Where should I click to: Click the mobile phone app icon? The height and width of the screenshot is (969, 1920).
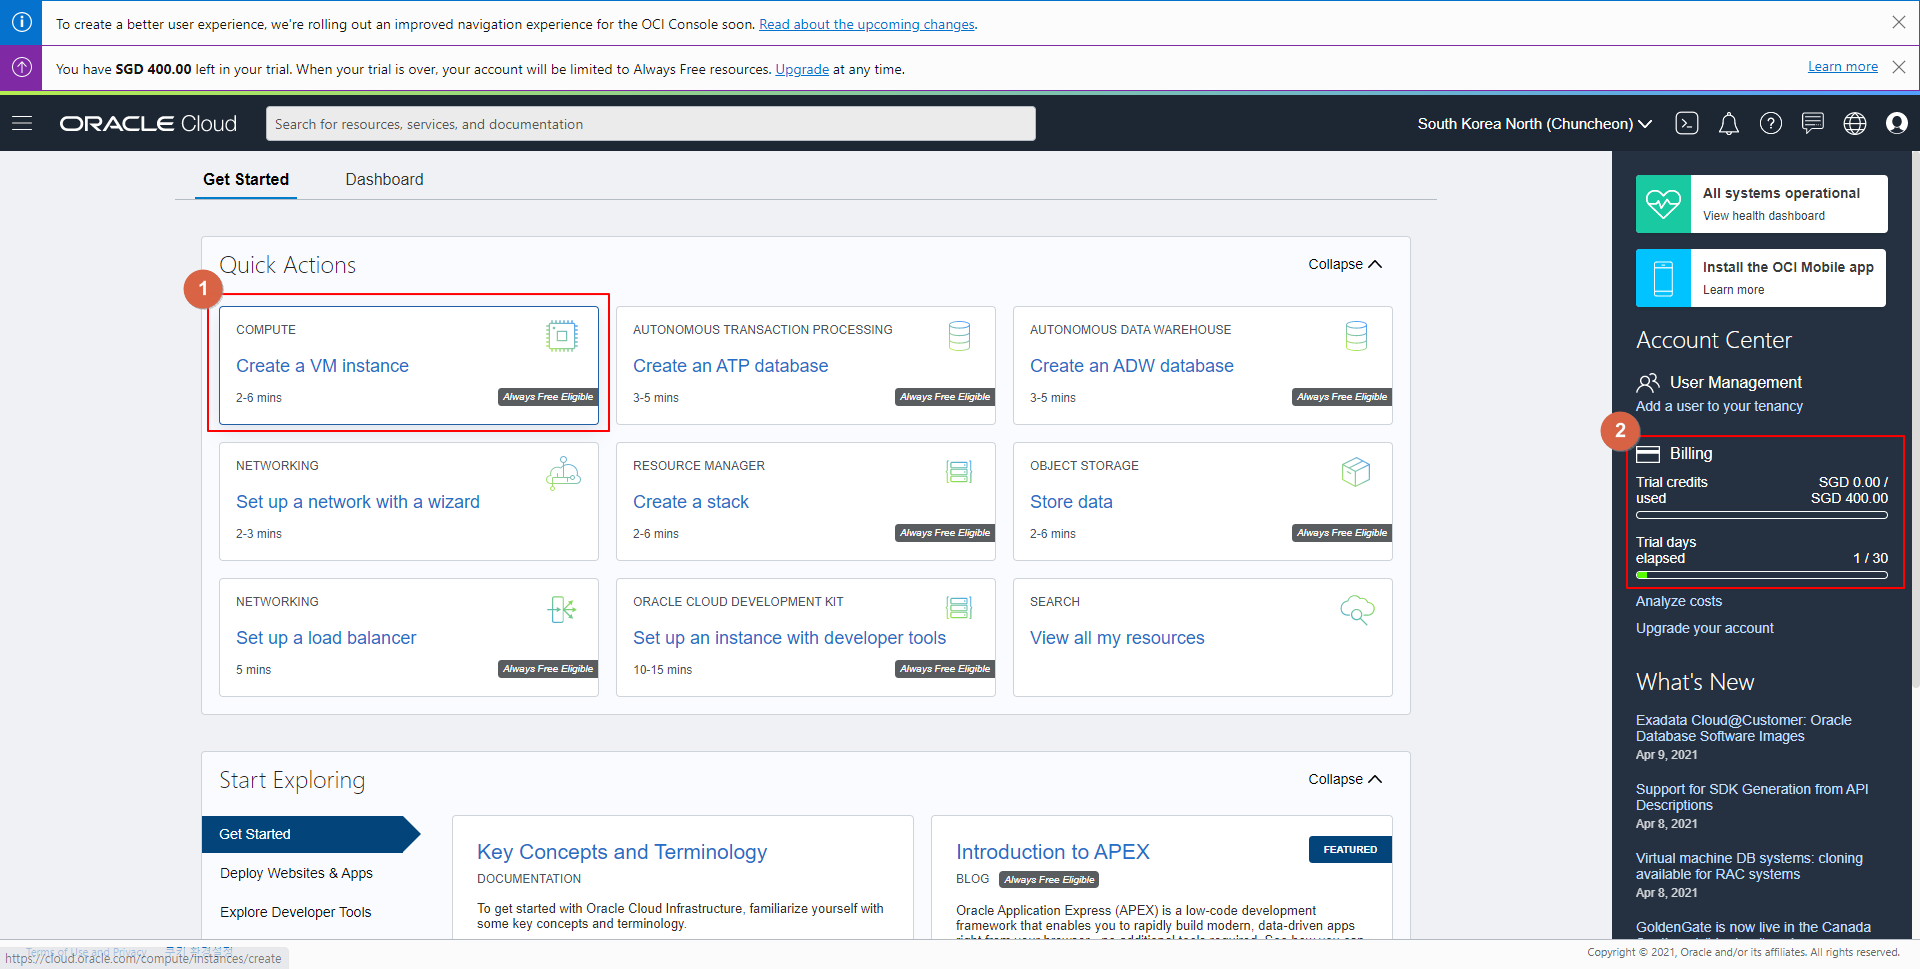[1663, 278]
